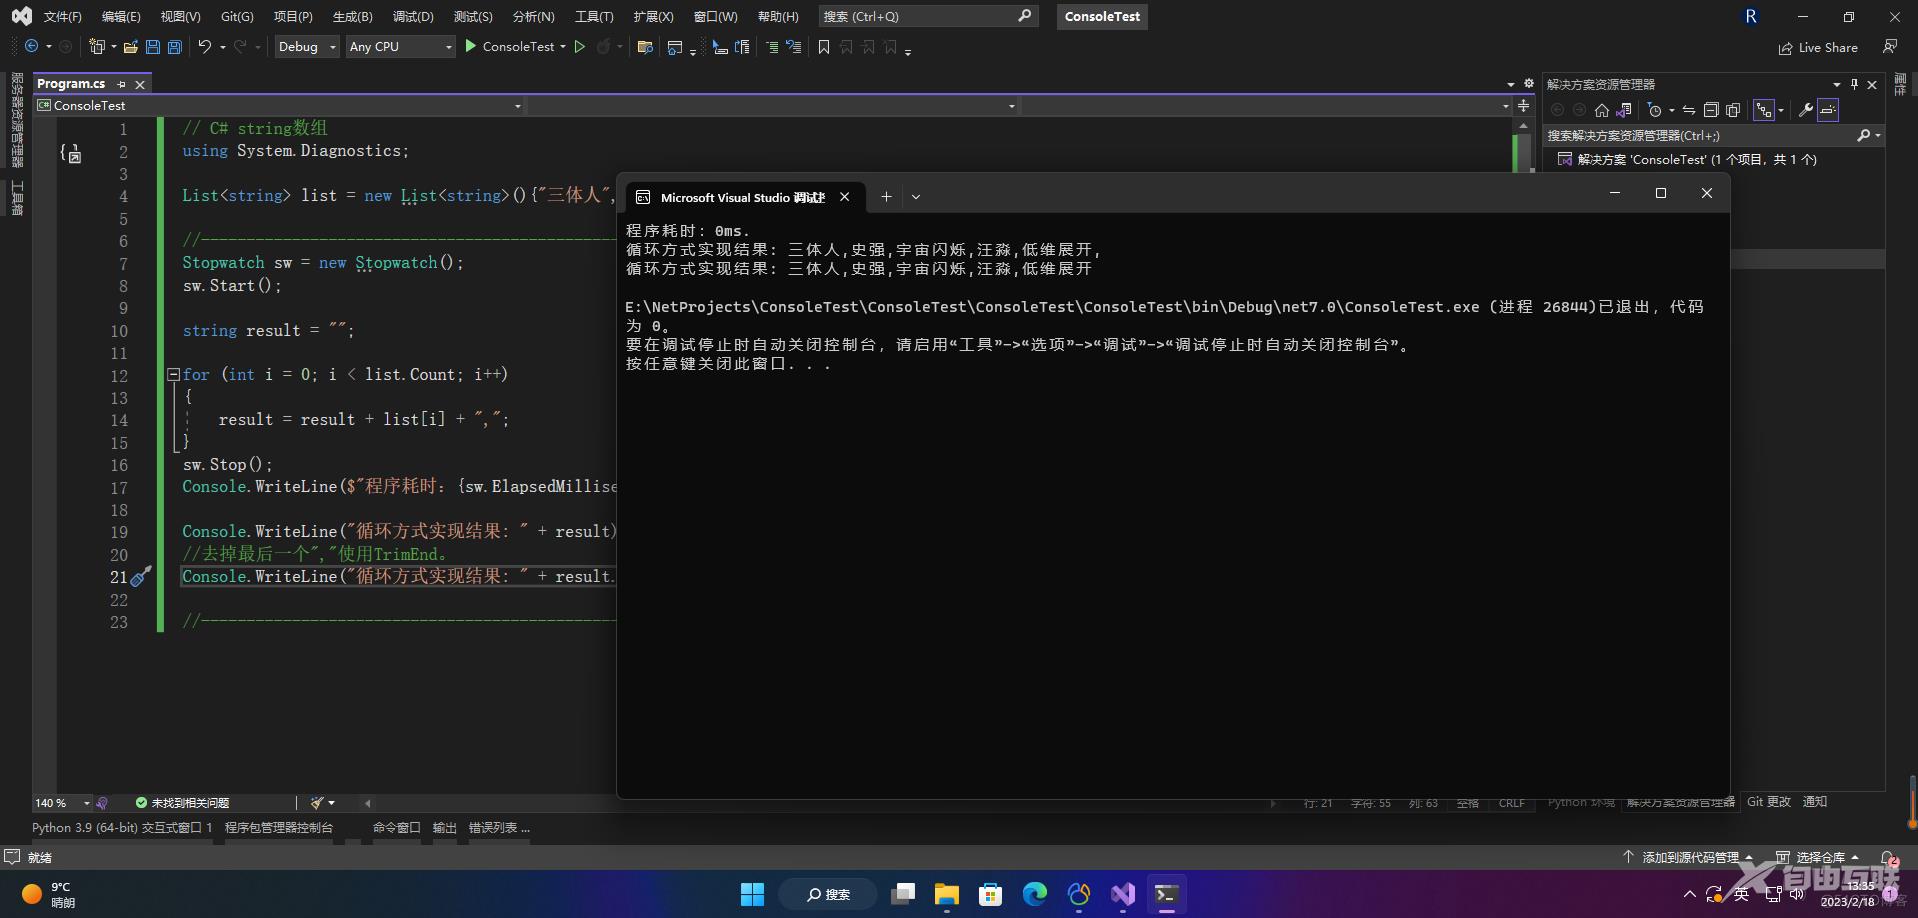The image size is (1918, 918).
Task: Open the 工具(T) menu
Action: pos(594,17)
